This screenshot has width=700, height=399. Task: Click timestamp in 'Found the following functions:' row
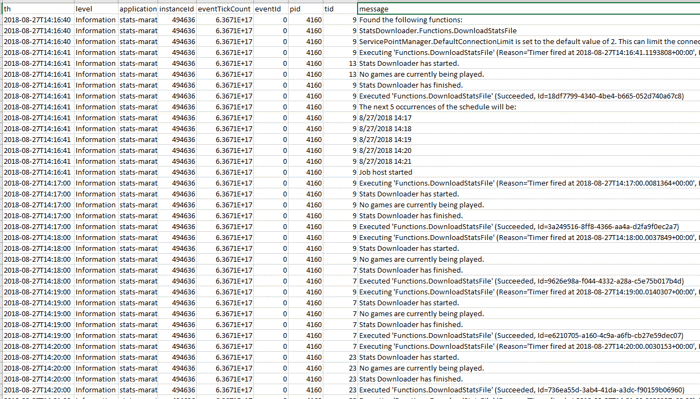(x=38, y=20)
